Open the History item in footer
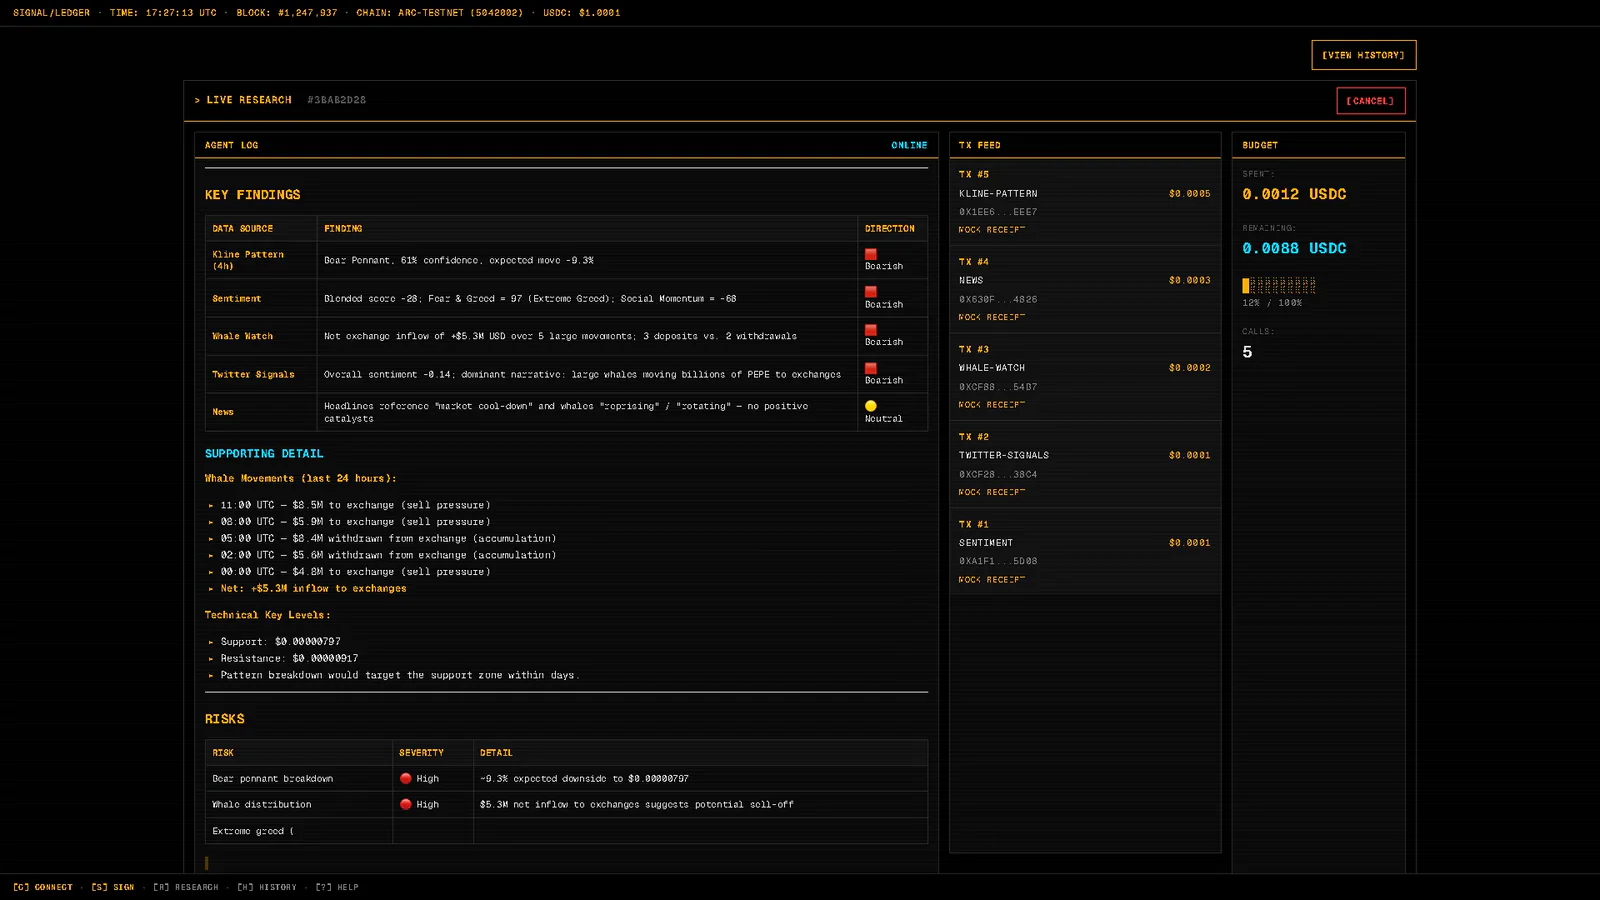Viewport: 1600px width, 900px height. 267,887
